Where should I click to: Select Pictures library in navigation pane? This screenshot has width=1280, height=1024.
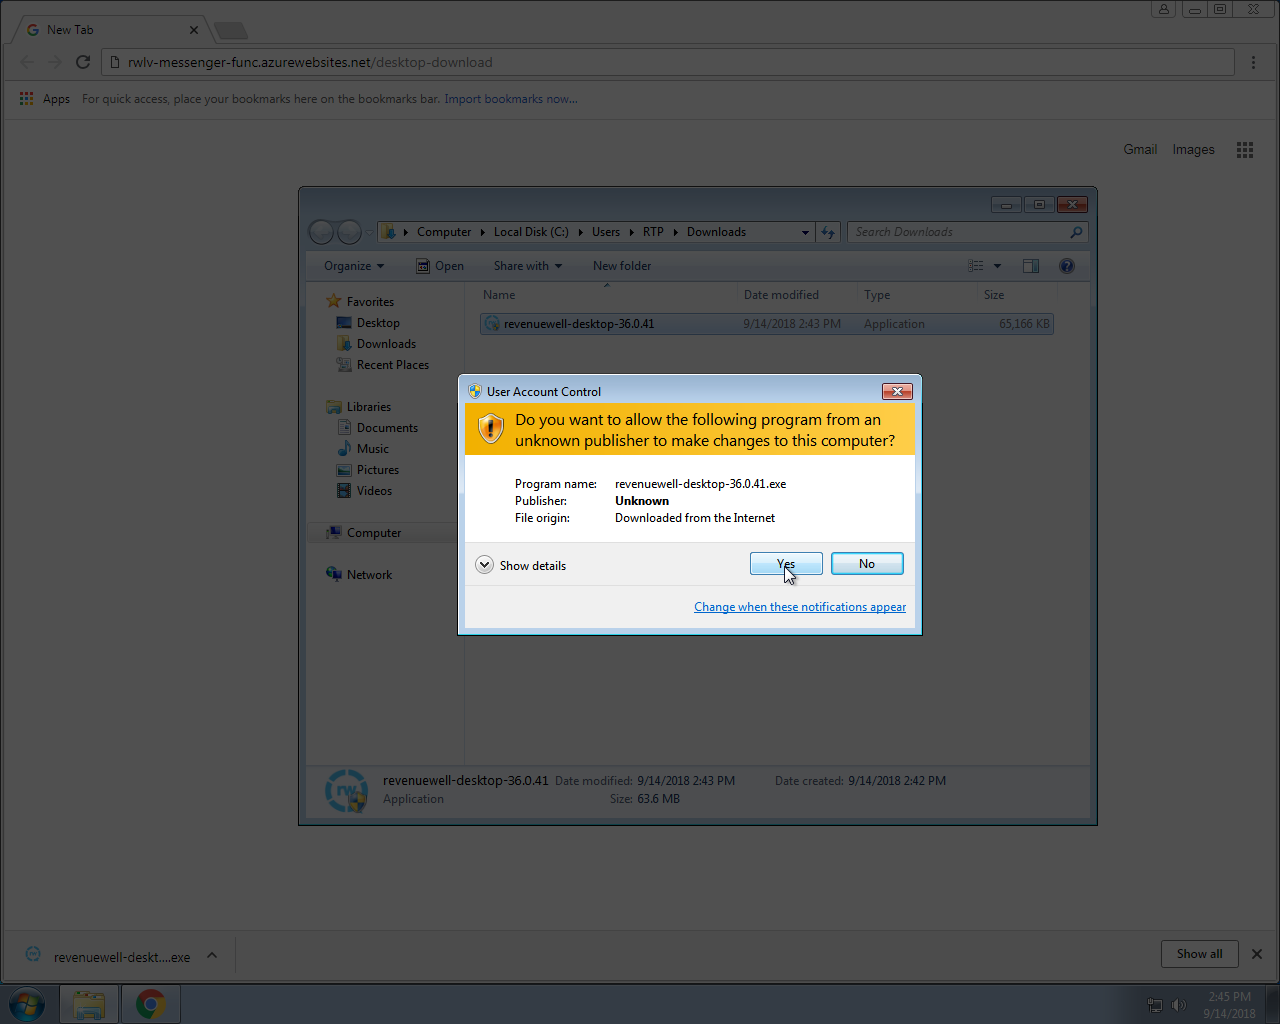click(x=378, y=470)
